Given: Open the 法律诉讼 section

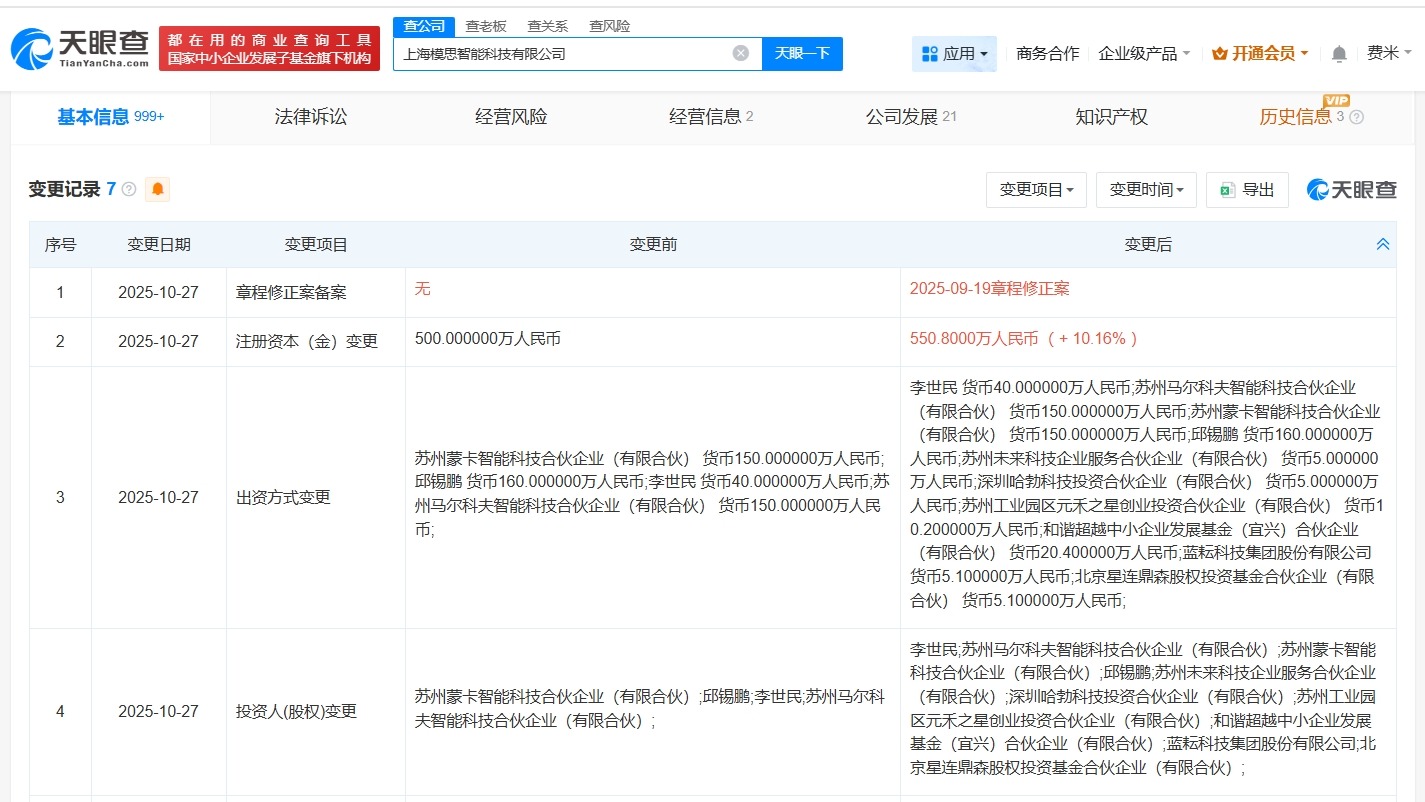Looking at the screenshot, I should (310, 117).
